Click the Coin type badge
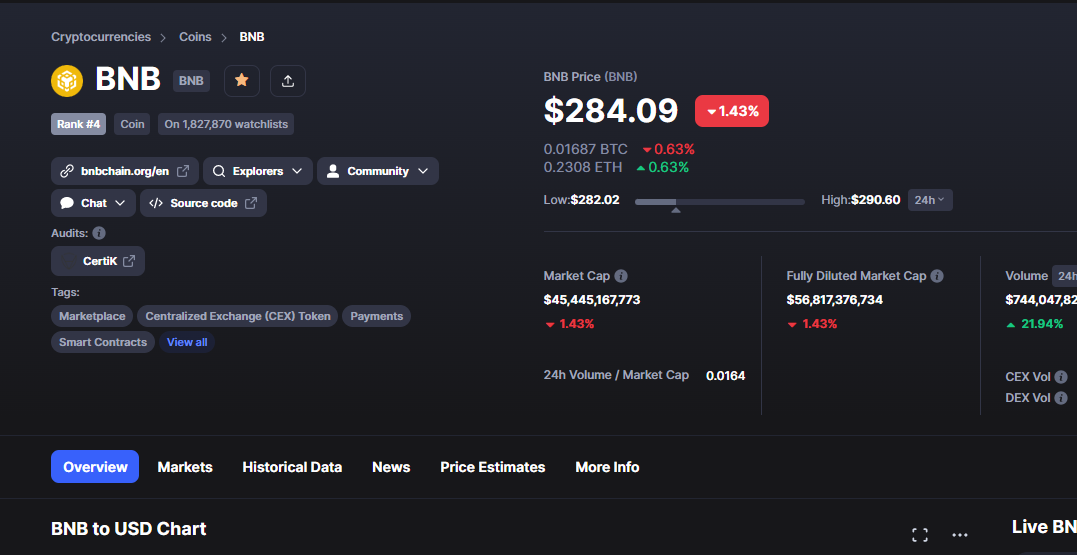1077x555 pixels. [133, 124]
